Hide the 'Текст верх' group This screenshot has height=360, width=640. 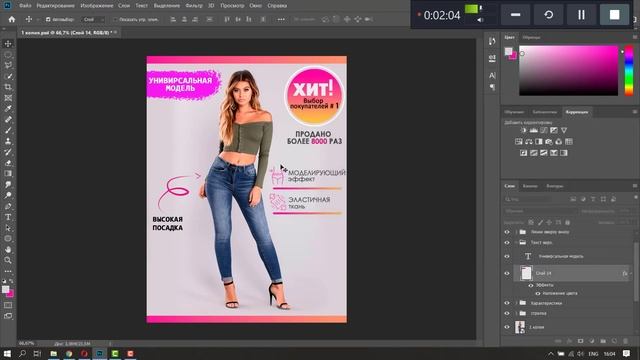[x=507, y=242]
